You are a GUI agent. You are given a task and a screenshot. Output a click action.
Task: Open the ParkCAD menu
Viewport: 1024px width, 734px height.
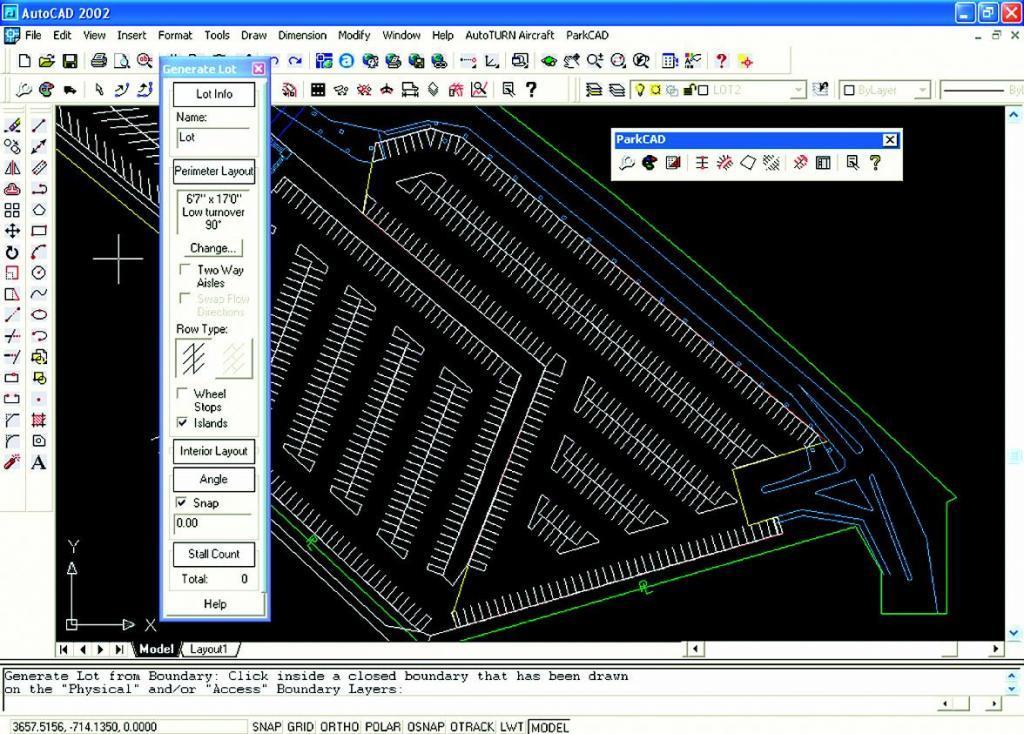pos(587,35)
